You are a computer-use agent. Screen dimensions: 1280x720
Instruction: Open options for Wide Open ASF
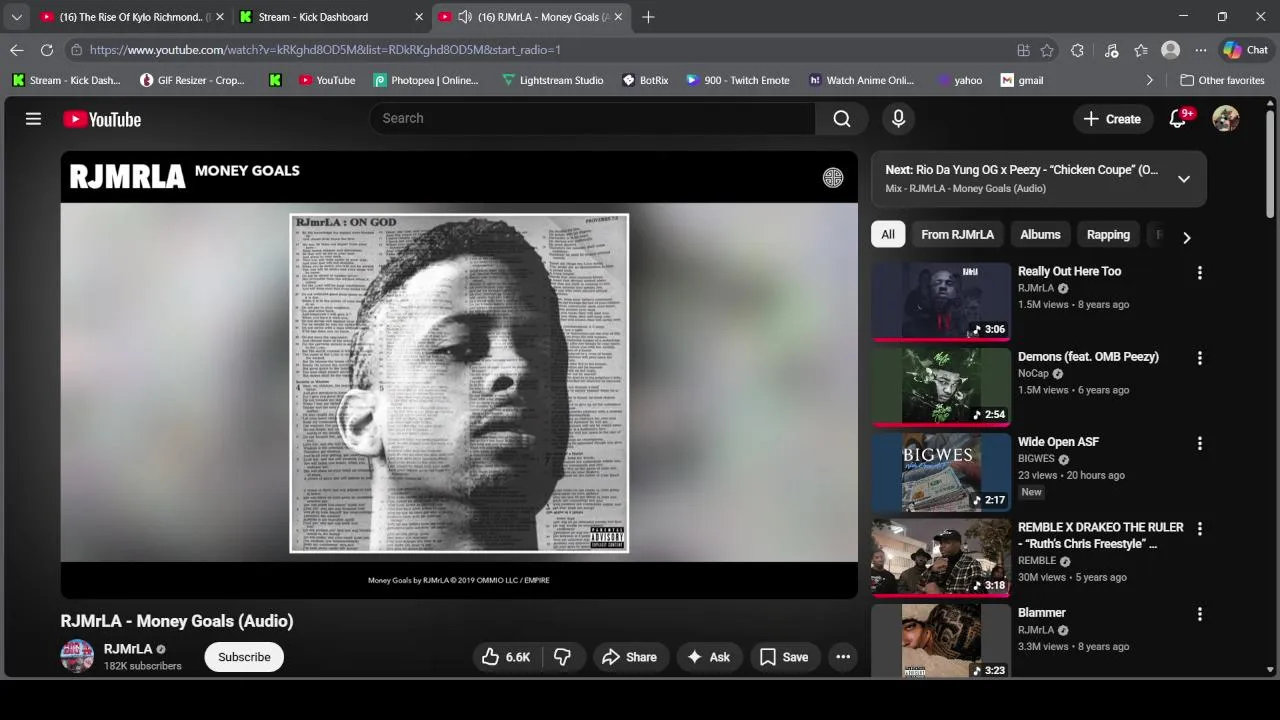(x=1200, y=443)
